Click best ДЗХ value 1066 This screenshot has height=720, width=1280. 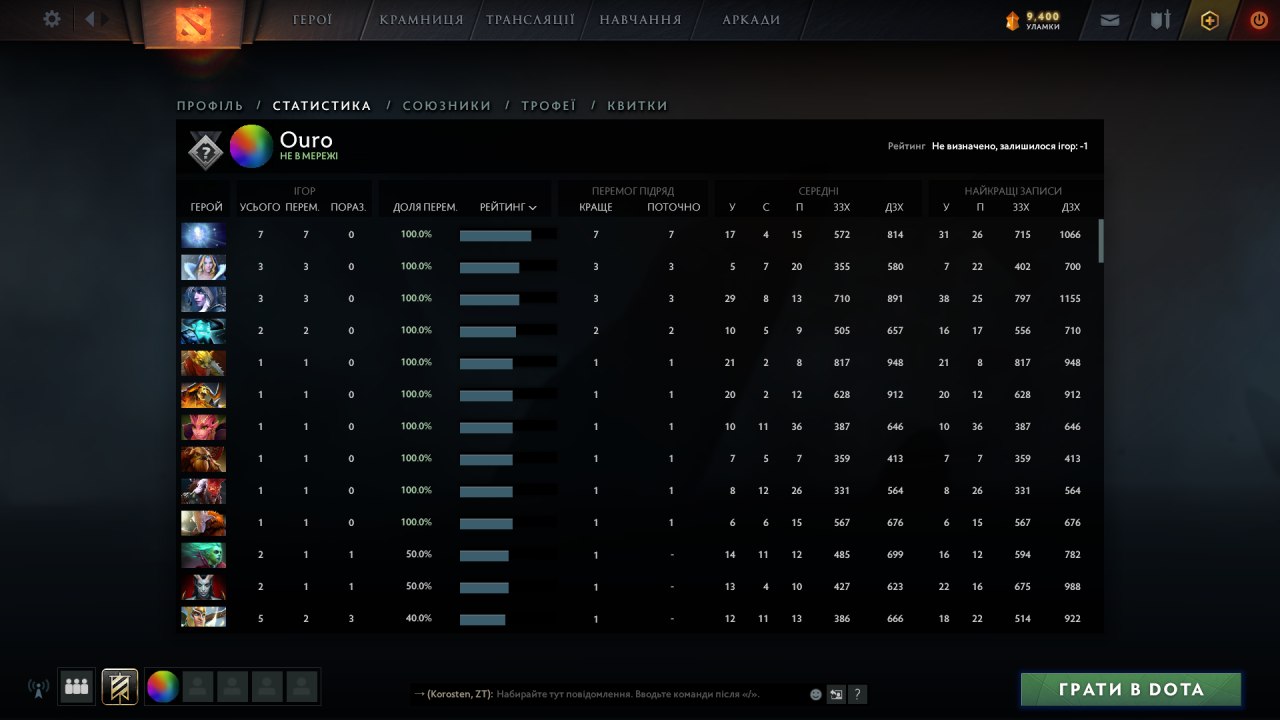pos(1071,235)
